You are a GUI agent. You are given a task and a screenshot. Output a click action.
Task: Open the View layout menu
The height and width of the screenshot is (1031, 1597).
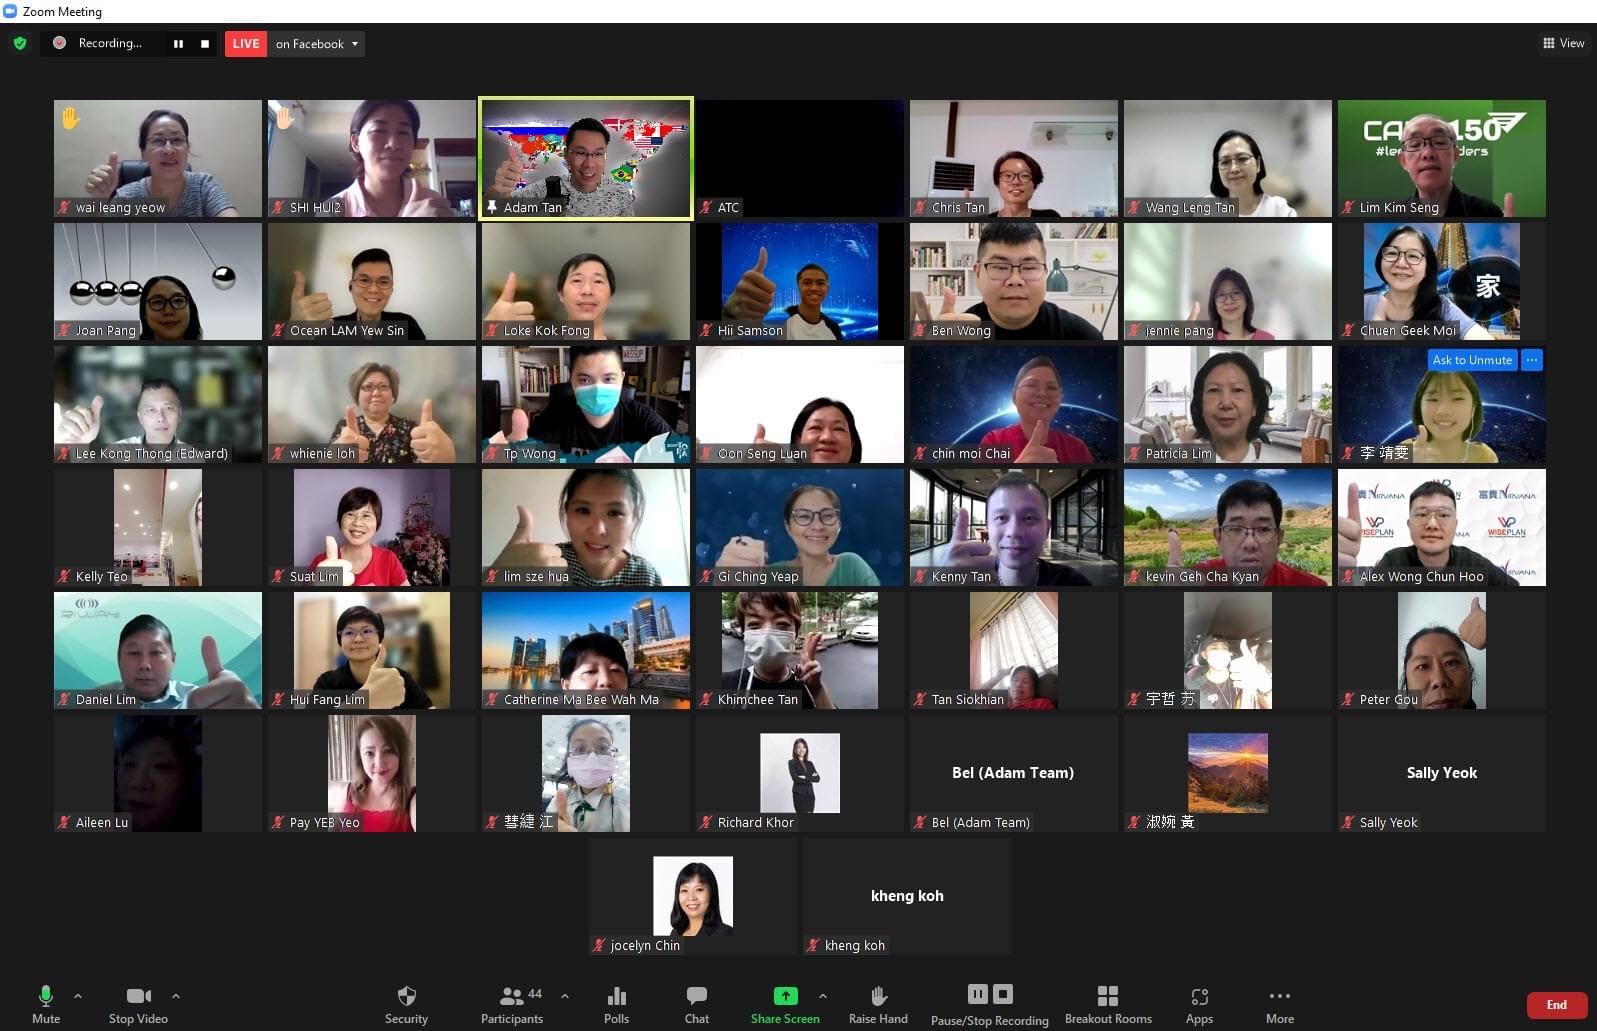[1563, 43]
